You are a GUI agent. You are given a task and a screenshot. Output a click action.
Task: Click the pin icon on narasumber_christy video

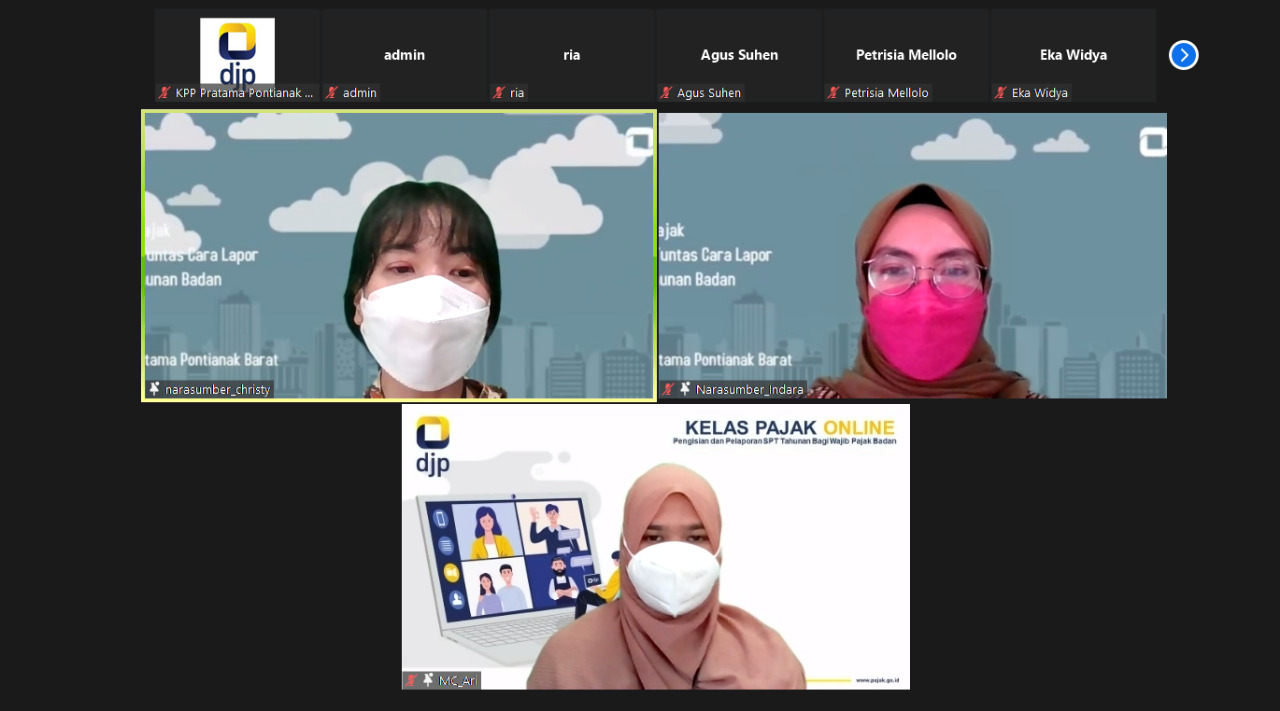154,389
